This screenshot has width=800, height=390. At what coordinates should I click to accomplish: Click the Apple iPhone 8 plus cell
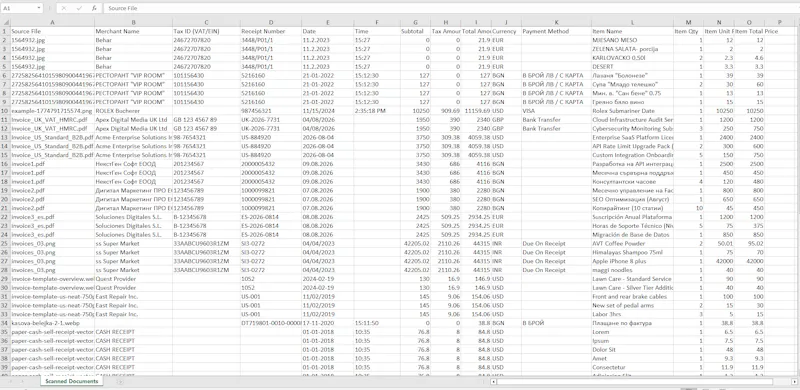632,261
